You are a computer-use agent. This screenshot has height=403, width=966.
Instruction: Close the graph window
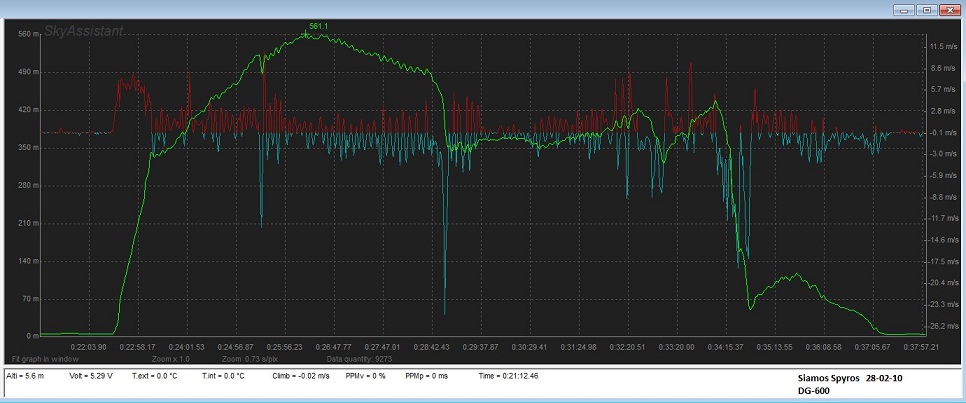point(949,10)
